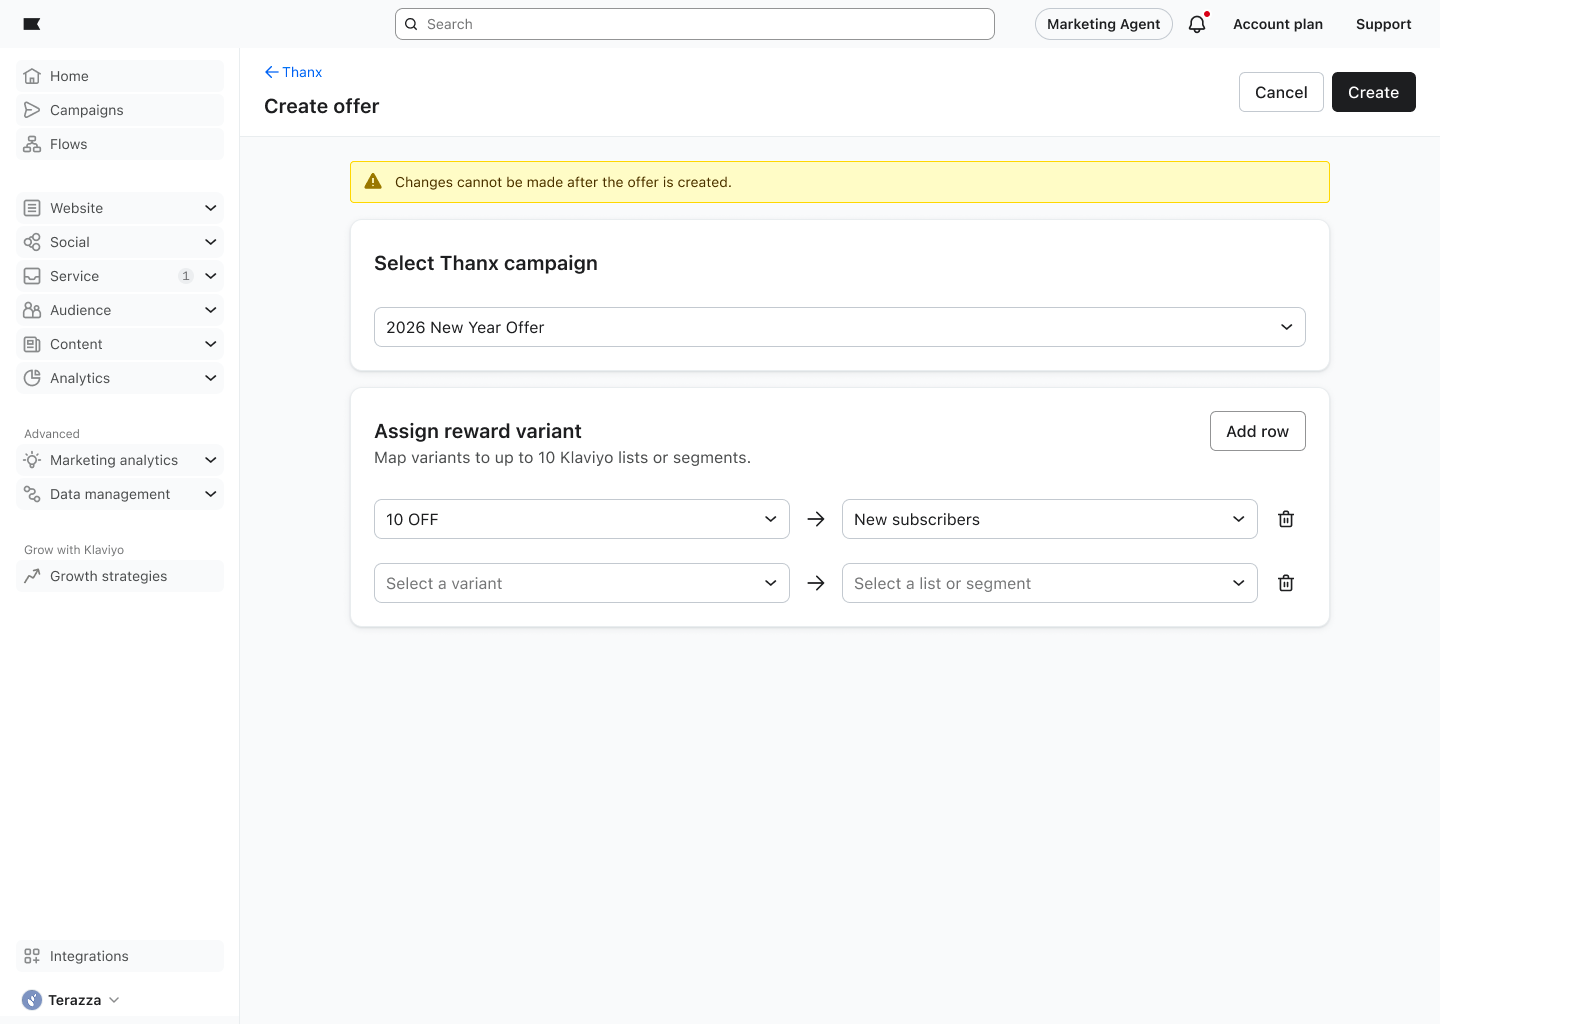Delete the 10 OFF variant row

1286,519
